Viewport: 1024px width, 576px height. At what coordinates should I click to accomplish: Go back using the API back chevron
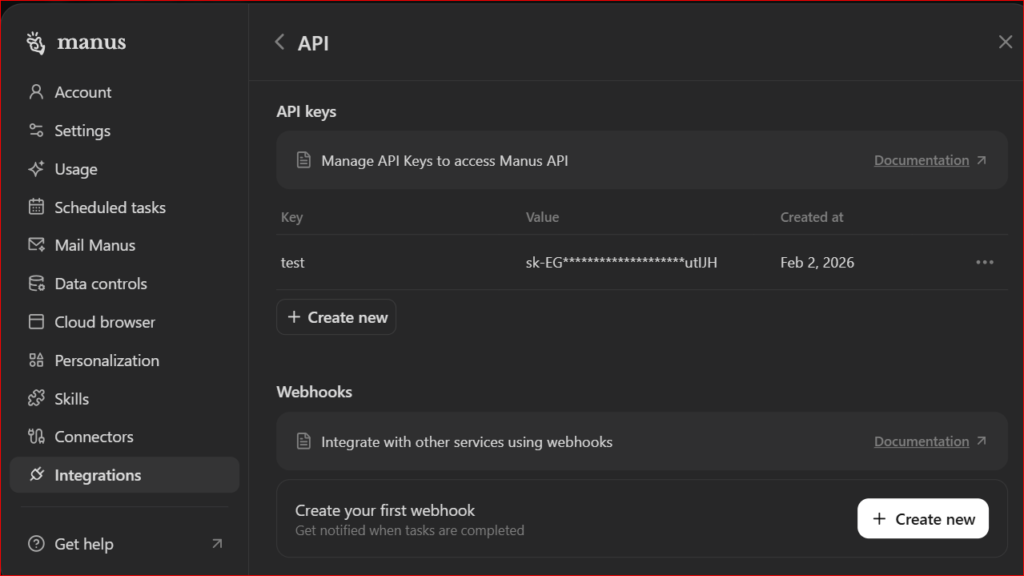coord(280,42)
